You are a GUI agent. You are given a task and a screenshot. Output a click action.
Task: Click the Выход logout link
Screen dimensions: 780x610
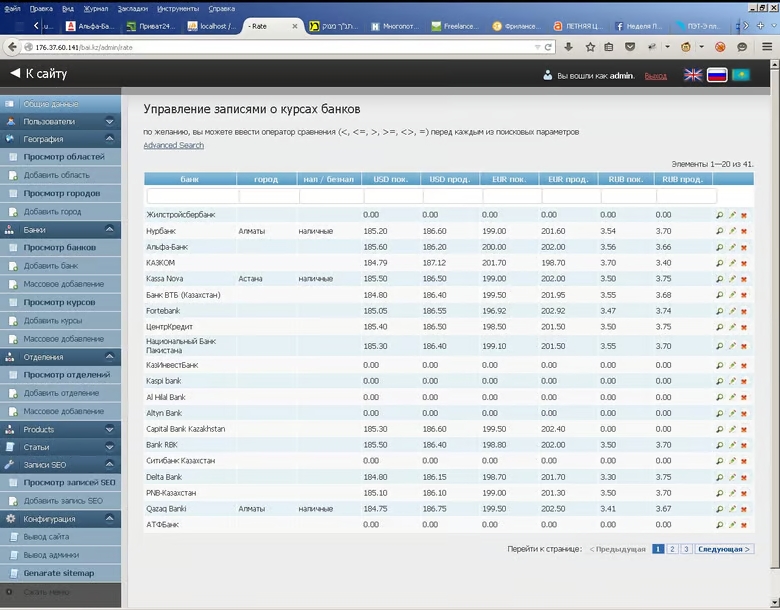[x=655, y=76]
